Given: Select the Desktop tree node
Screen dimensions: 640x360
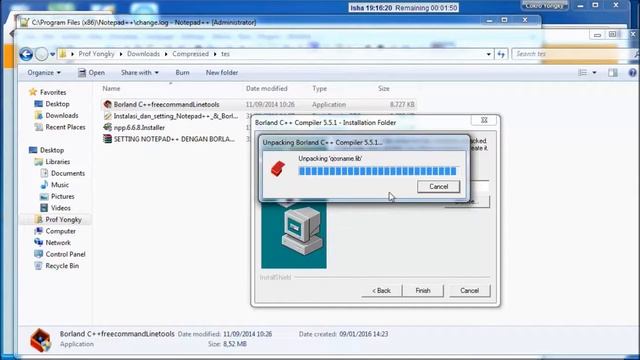Looking at the screenshot, I should [52, 150].
